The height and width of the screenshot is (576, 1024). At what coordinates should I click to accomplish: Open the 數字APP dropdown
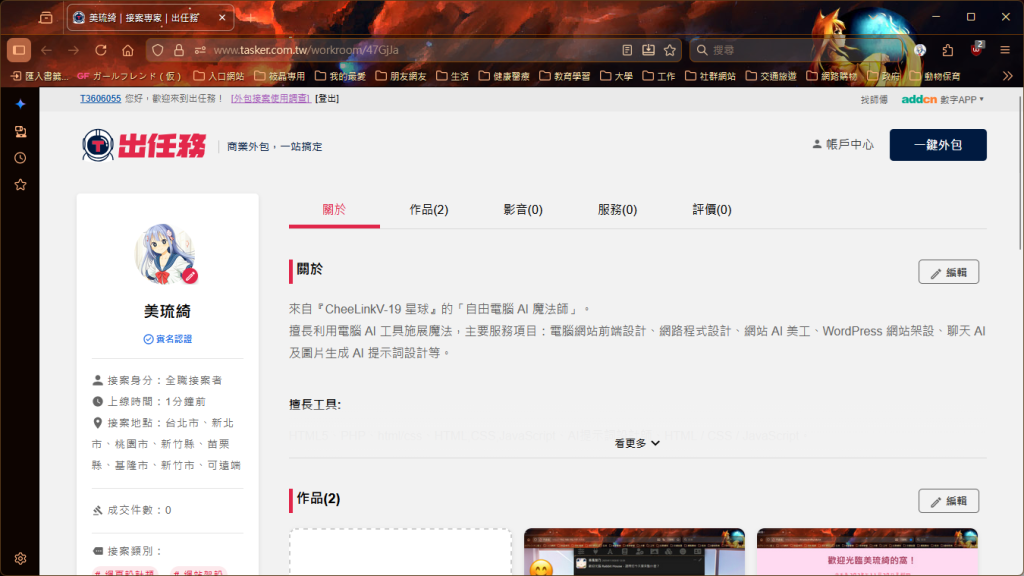943,99
